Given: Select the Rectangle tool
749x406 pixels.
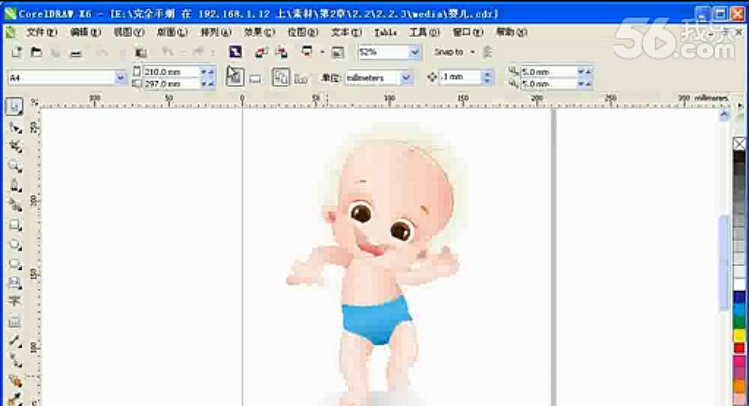Looking at the screenshot, I should click(15, 224).
